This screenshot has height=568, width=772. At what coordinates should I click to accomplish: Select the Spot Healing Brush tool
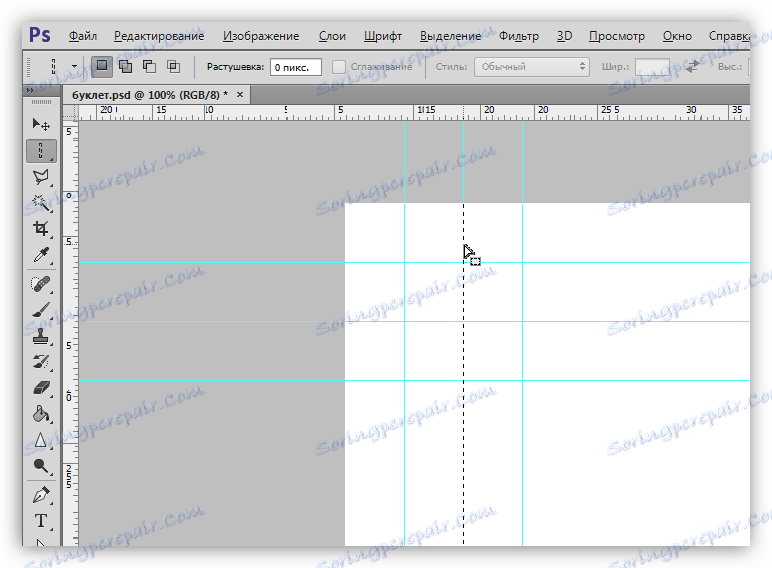pyautogui.click(x=41, y=284)
